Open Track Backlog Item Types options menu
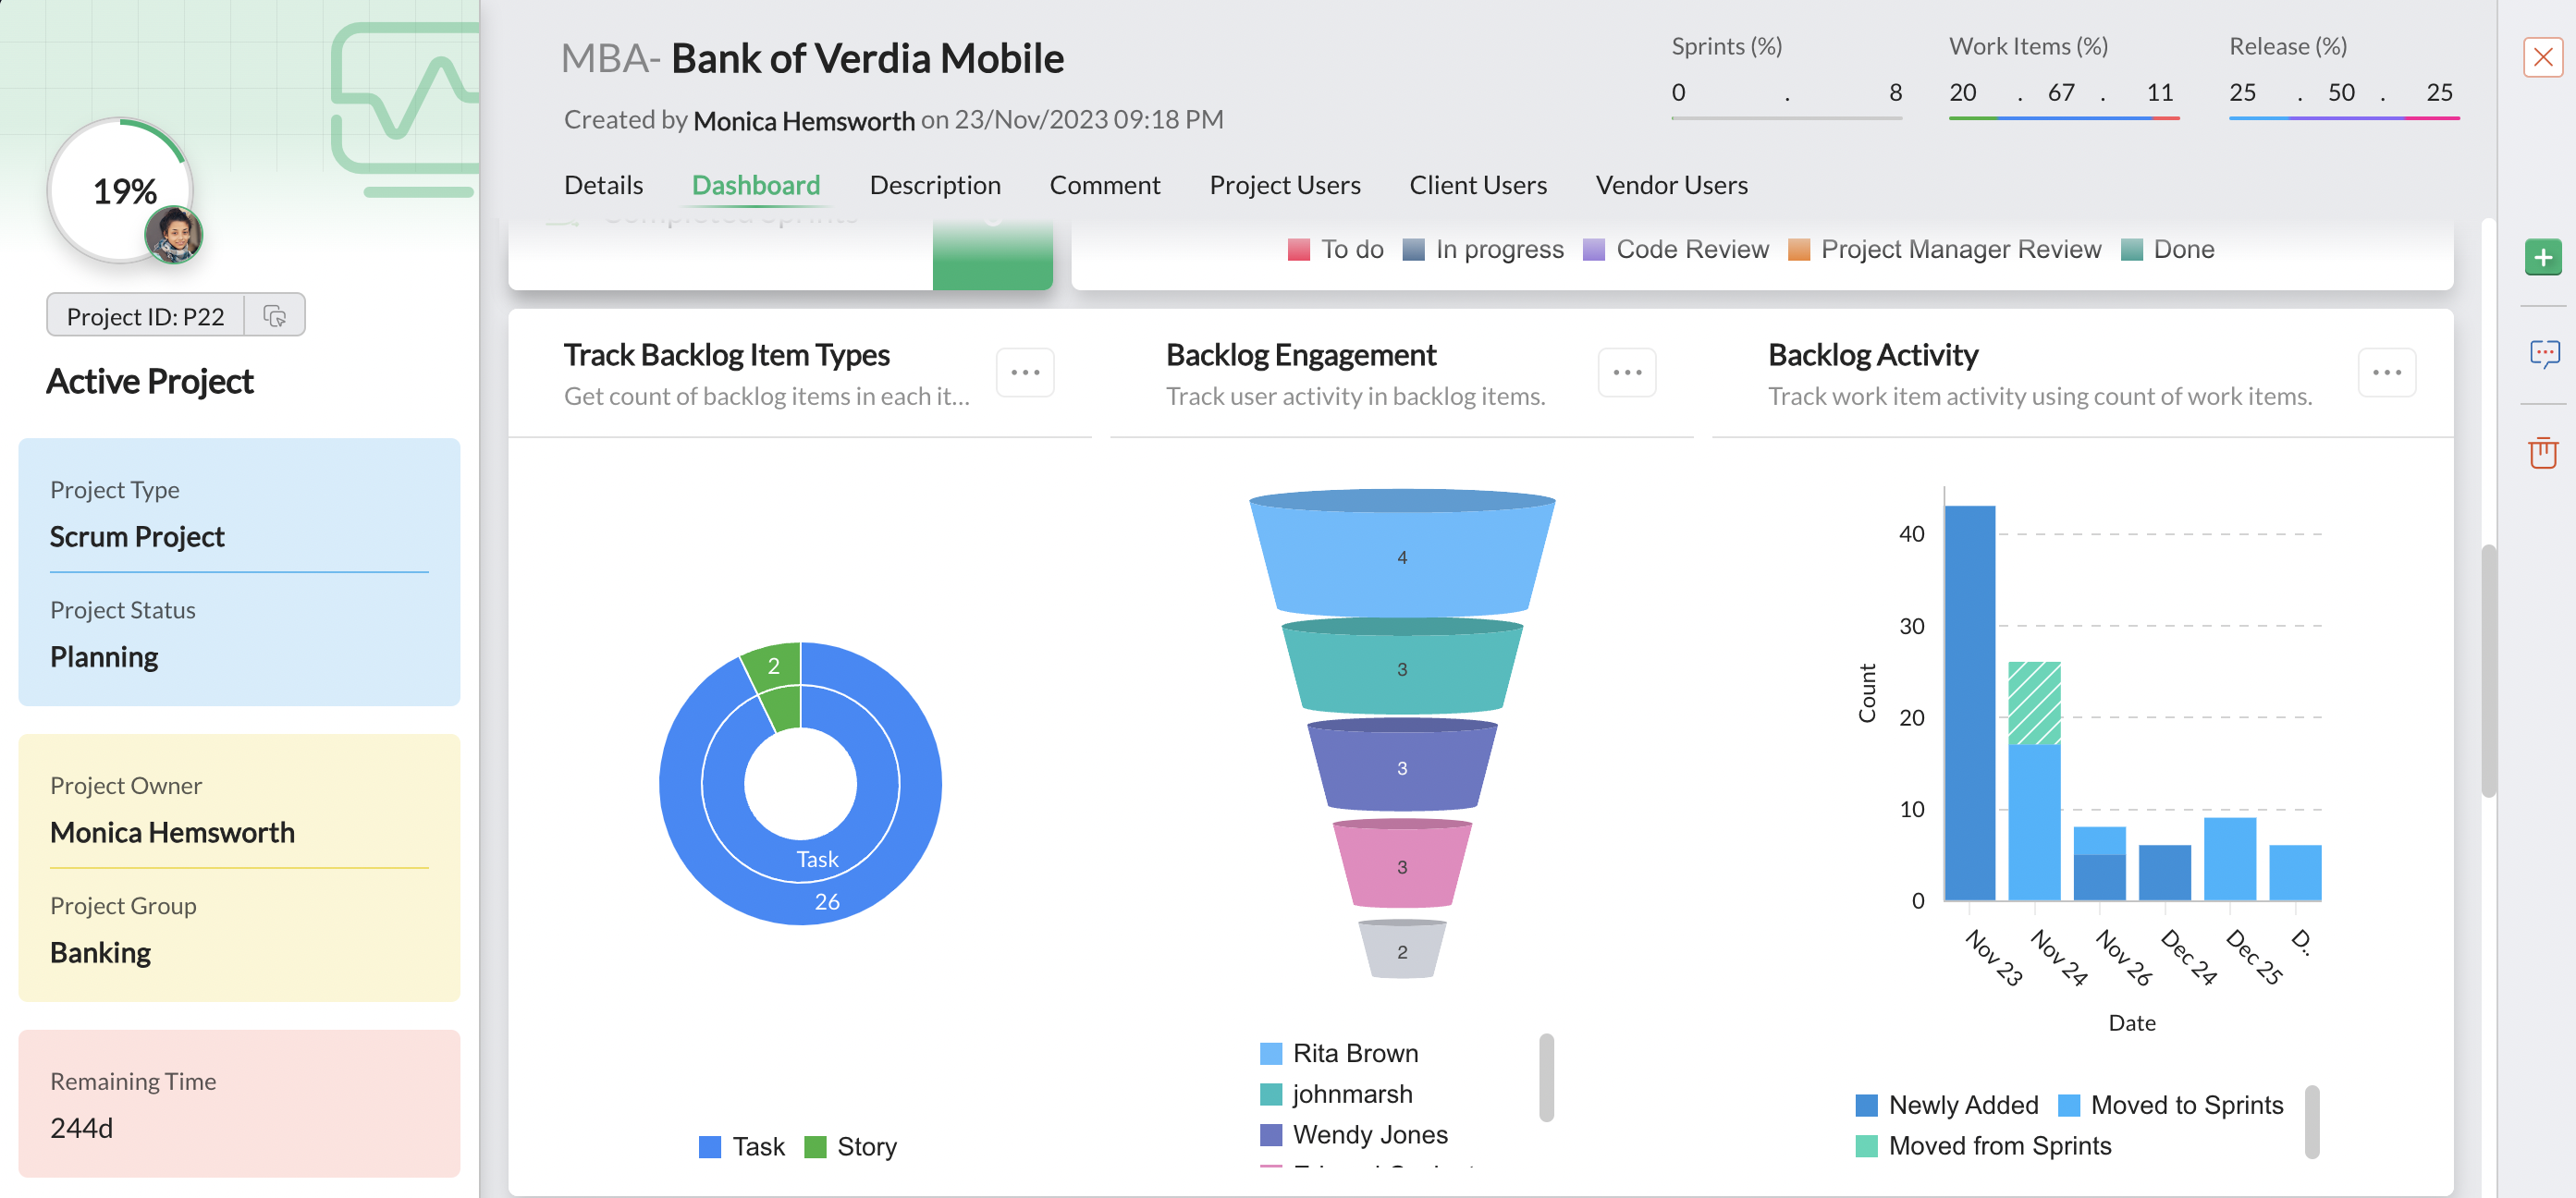The height and width of the screenshot is (1198, 2576). [x=1025, y=372]
